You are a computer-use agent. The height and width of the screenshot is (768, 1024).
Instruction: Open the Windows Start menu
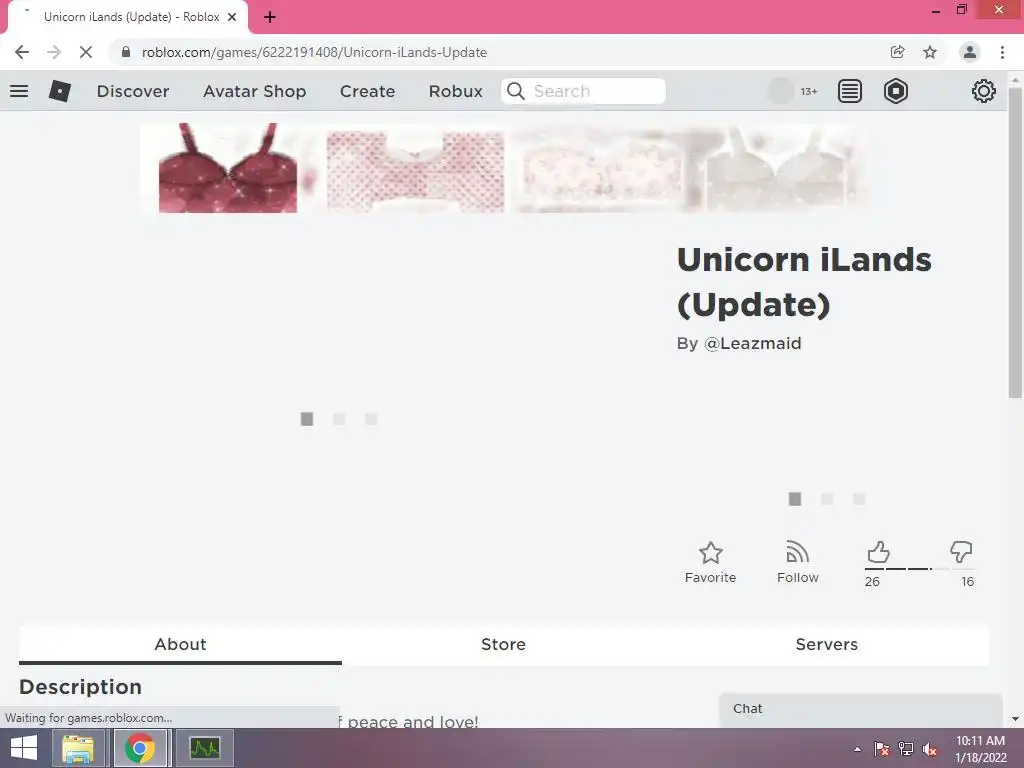point(24,748)
